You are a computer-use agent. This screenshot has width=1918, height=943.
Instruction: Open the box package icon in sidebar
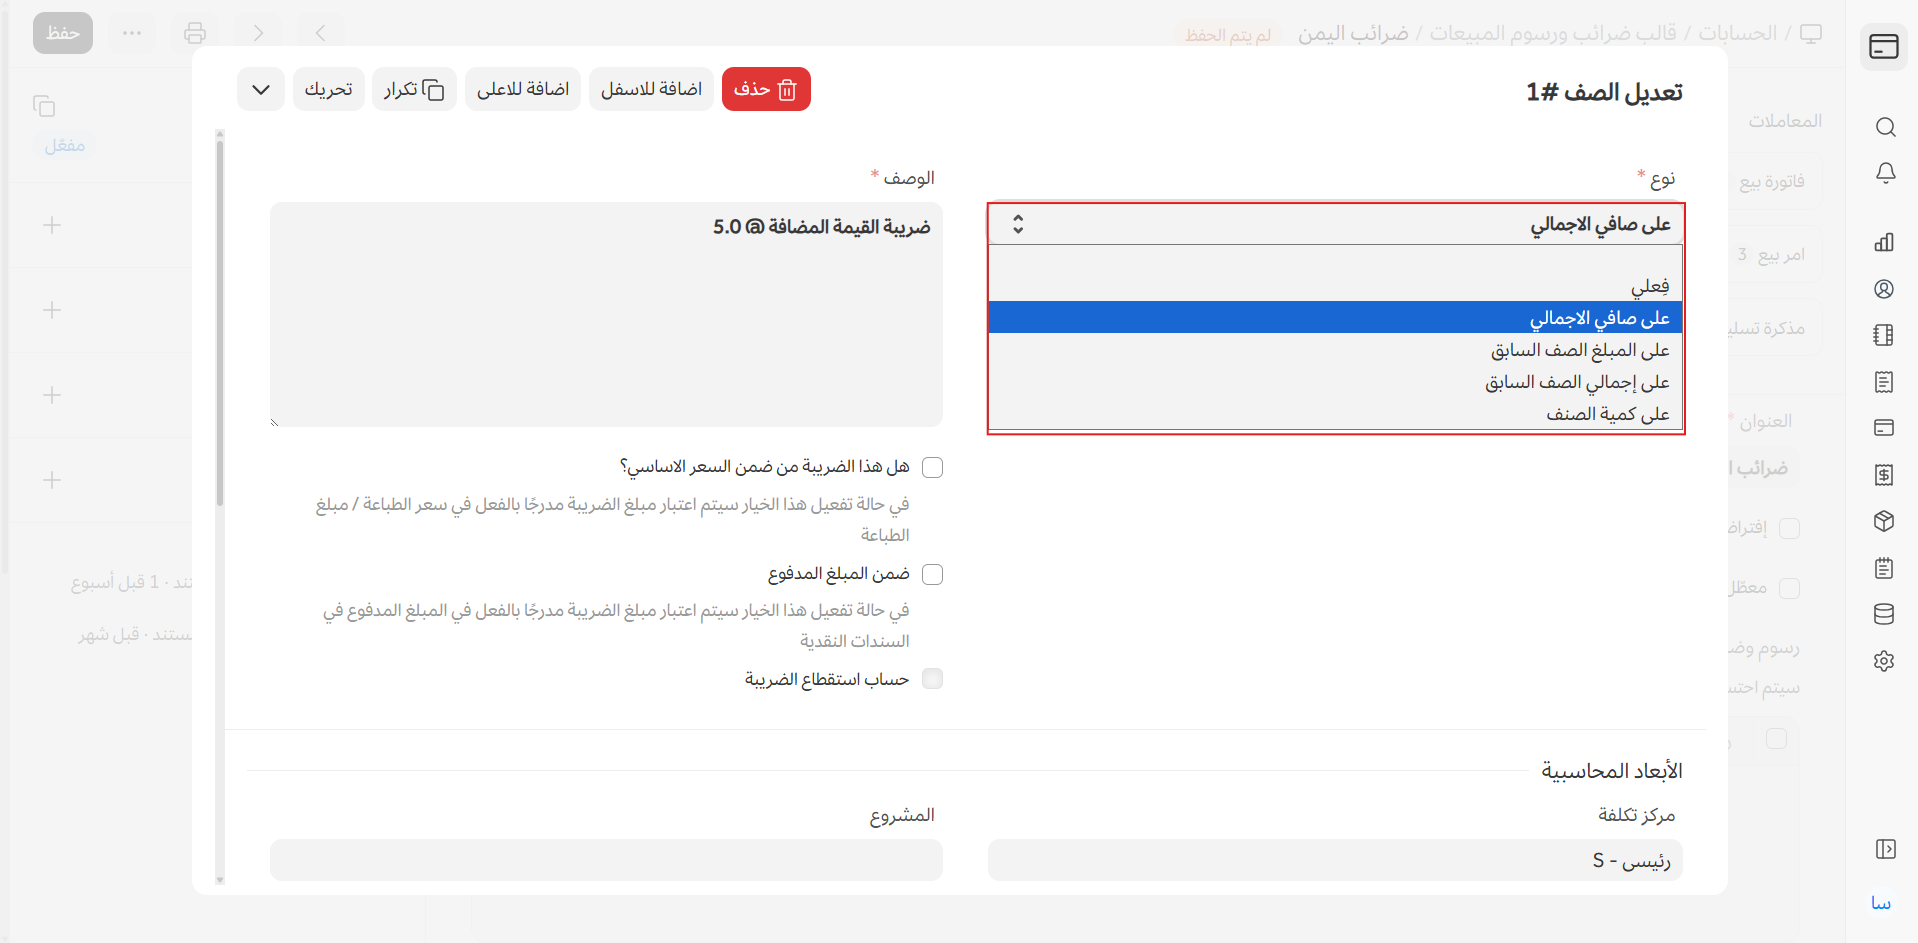[x=1884, y=521]
